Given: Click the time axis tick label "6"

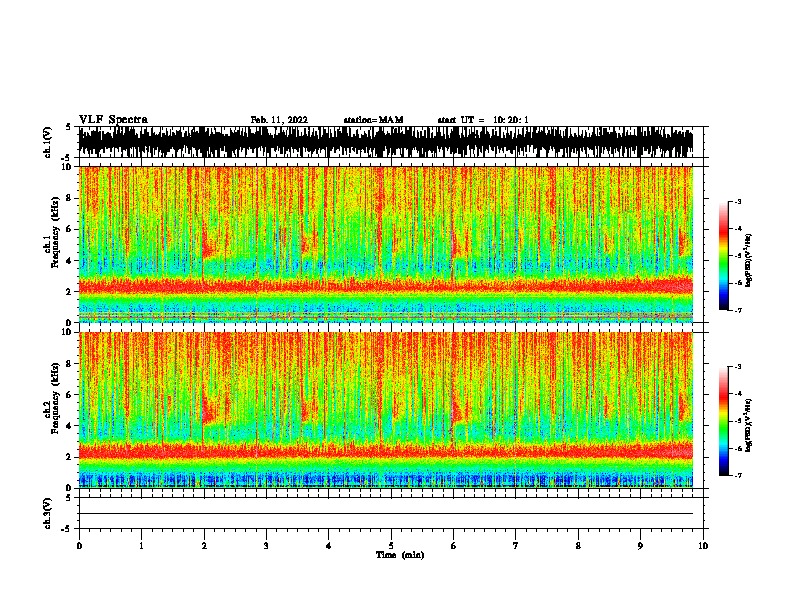Looking at the screenshot, I should coord(454,546).
